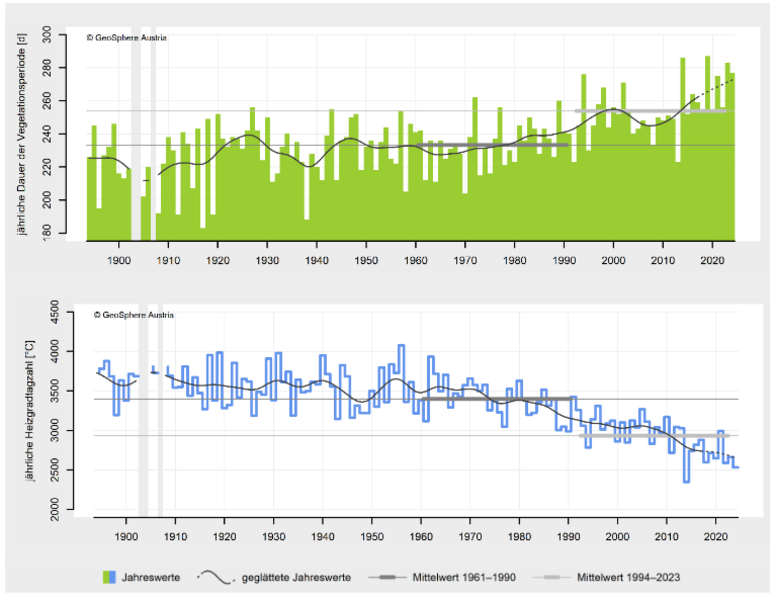774x600 pixels.
Task: Click the 1900 tick label on lower x-axis
Action: point(126,535)
